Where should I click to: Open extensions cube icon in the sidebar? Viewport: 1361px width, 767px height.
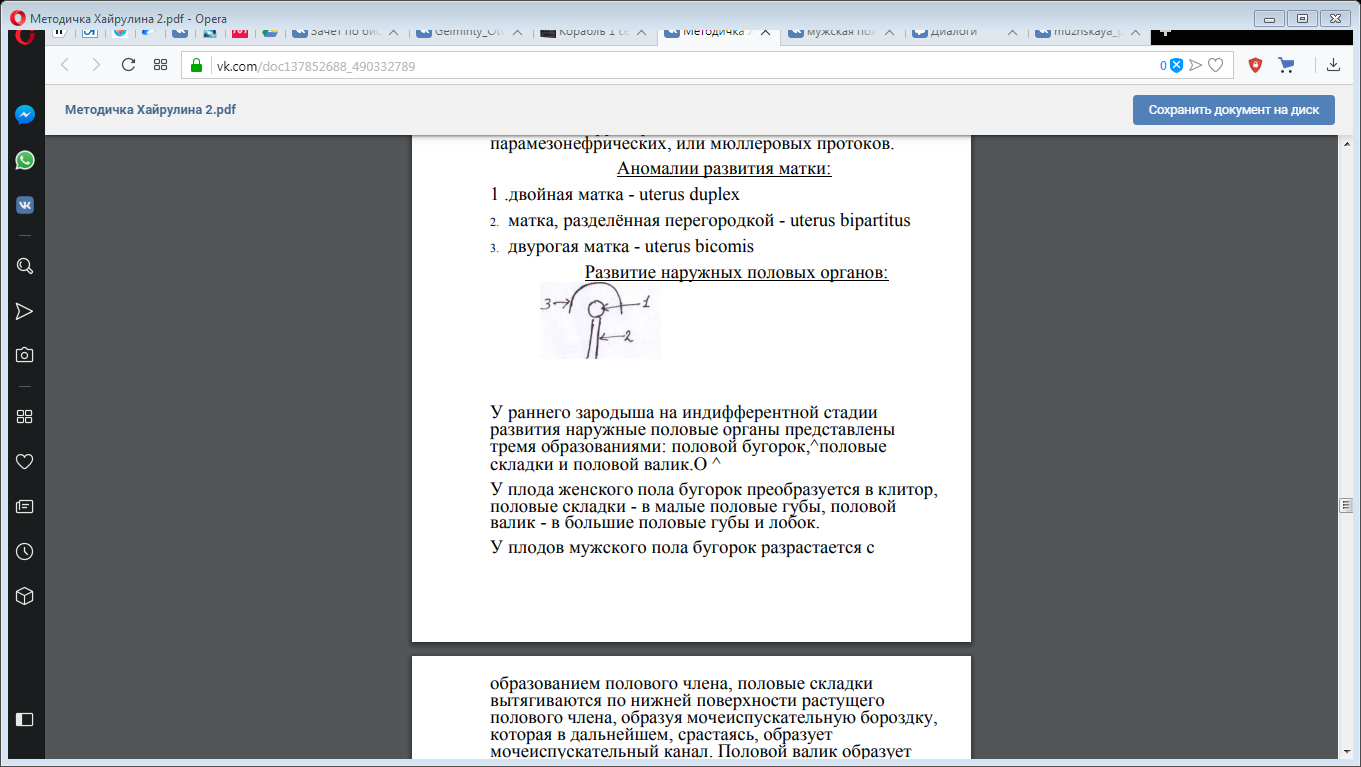pos(25,596)
